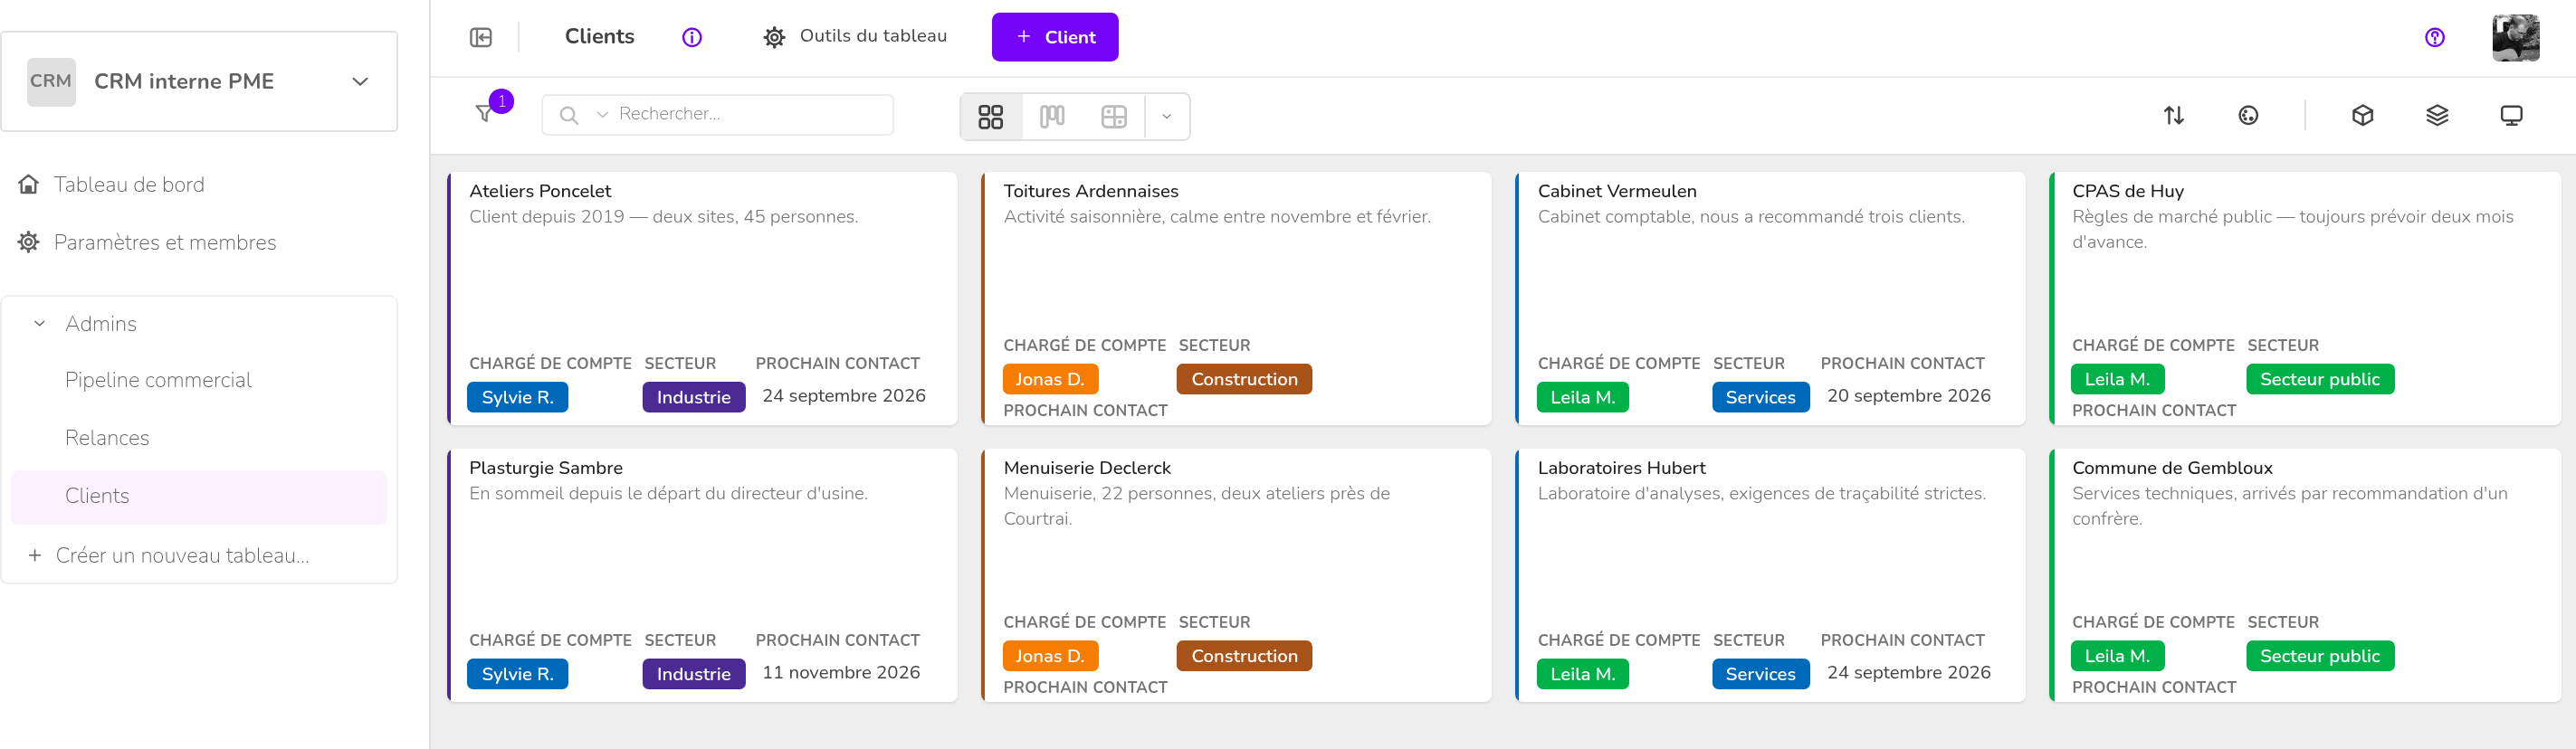Click Leila M. tag on Commune de Gembloux
This screenshot has height=749, width=2576.
[x=2117, y=656]
